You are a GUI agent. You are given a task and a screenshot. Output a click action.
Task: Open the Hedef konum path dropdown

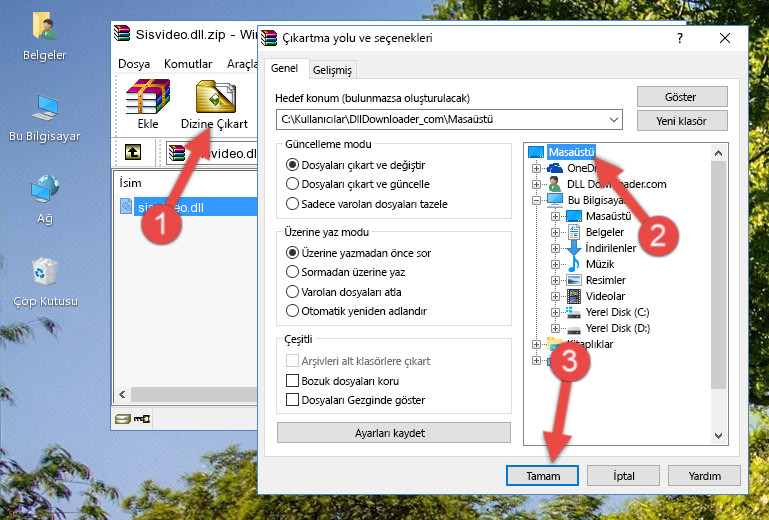coord(614,119)
